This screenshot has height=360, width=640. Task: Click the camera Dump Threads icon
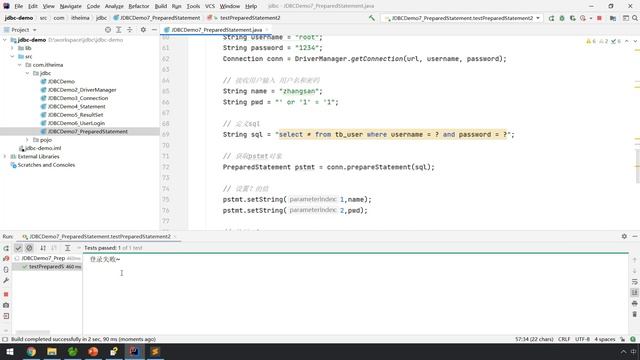tap(6, 305)
